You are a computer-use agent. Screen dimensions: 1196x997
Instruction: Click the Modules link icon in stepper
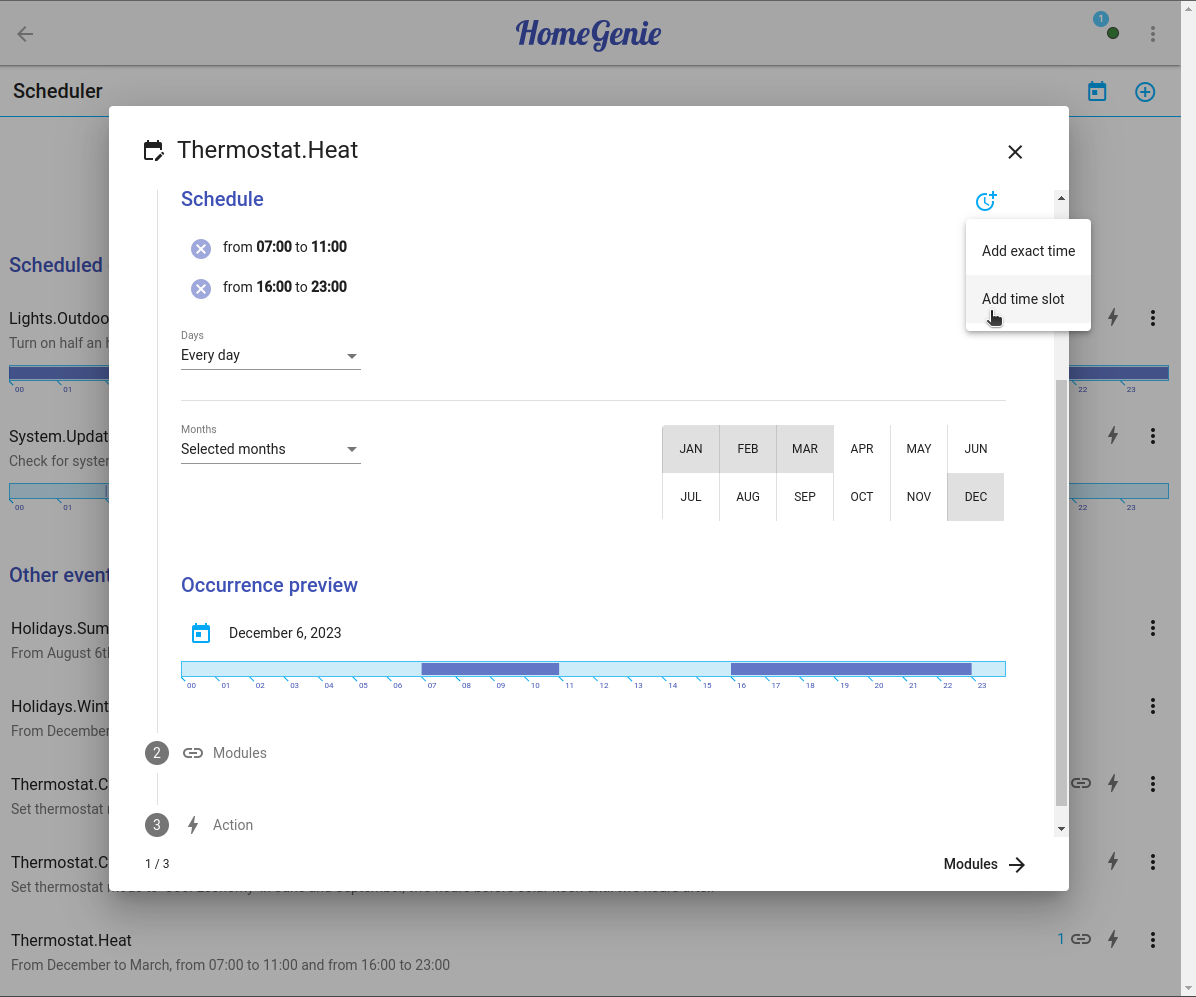click(x=193, y=753)
